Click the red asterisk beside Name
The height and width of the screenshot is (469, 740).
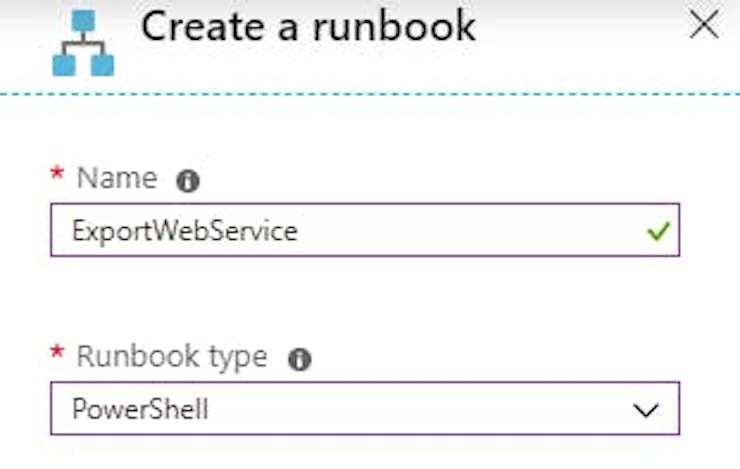pyautogui.click(x=57, y=173)
